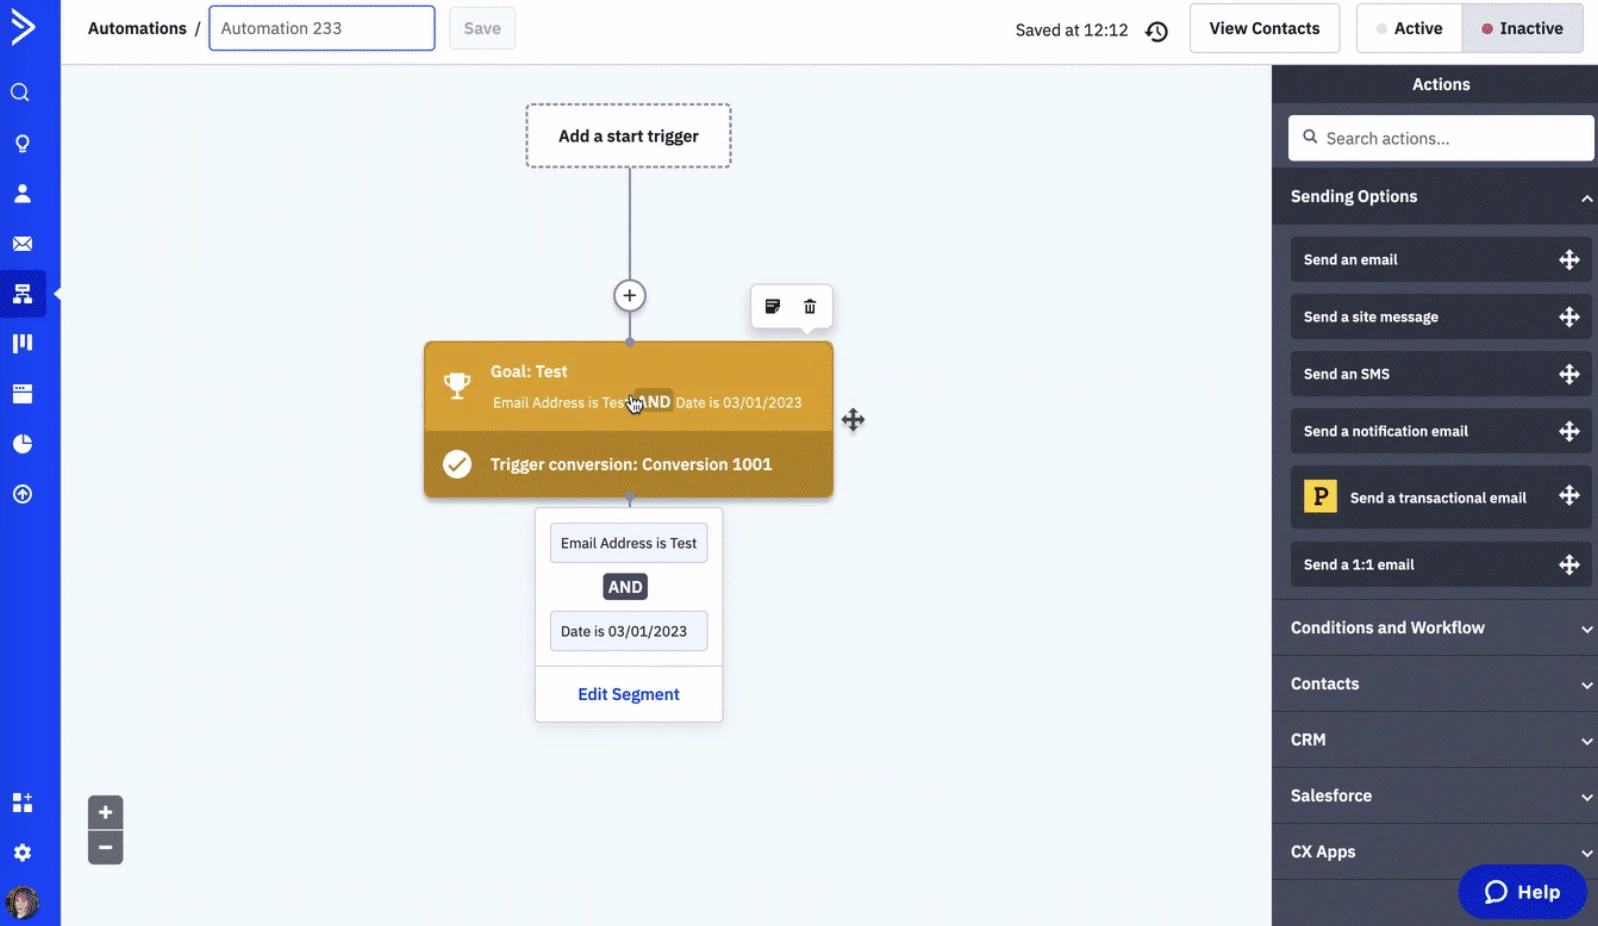1598x926 pixels.
Task: Click the trash icon above the Goal block
Action: coord(810,307)
